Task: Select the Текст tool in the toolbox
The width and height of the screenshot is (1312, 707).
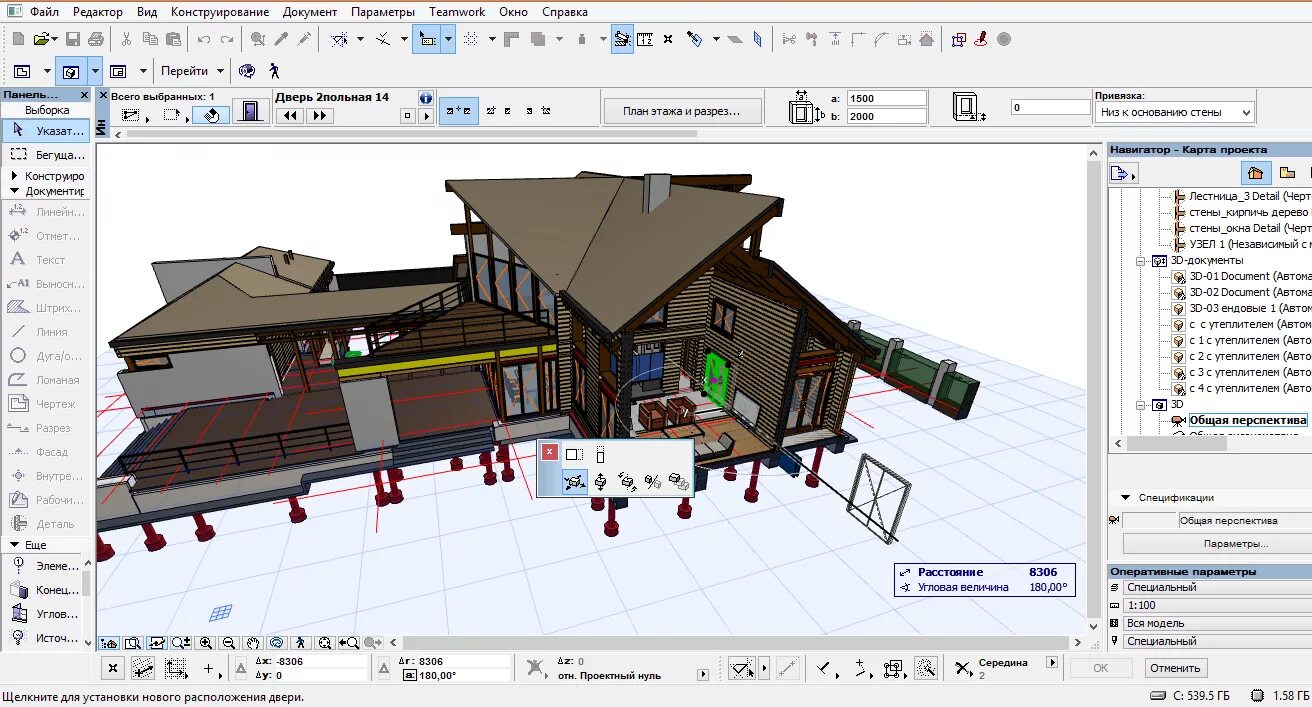Action: [x=45, y=260]
